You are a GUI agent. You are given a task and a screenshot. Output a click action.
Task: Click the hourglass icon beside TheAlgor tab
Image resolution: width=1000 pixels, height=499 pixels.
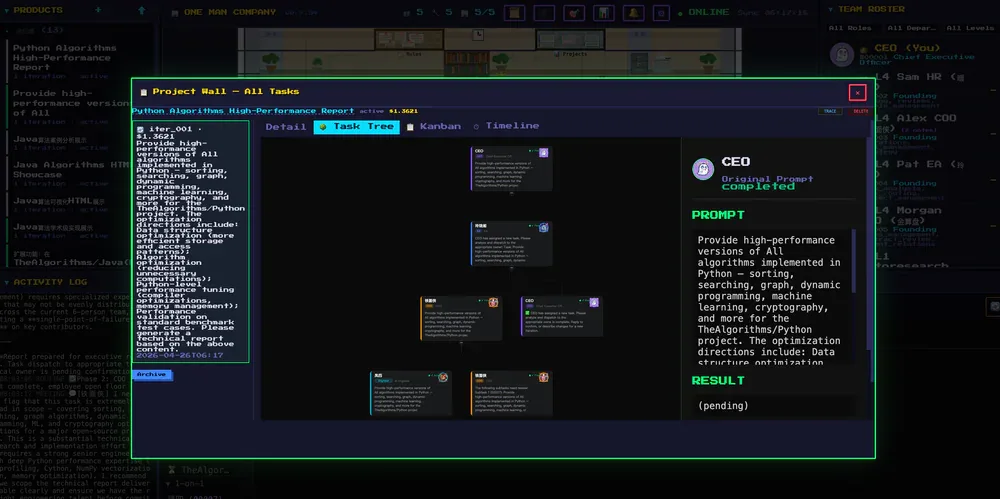(171, 470)
